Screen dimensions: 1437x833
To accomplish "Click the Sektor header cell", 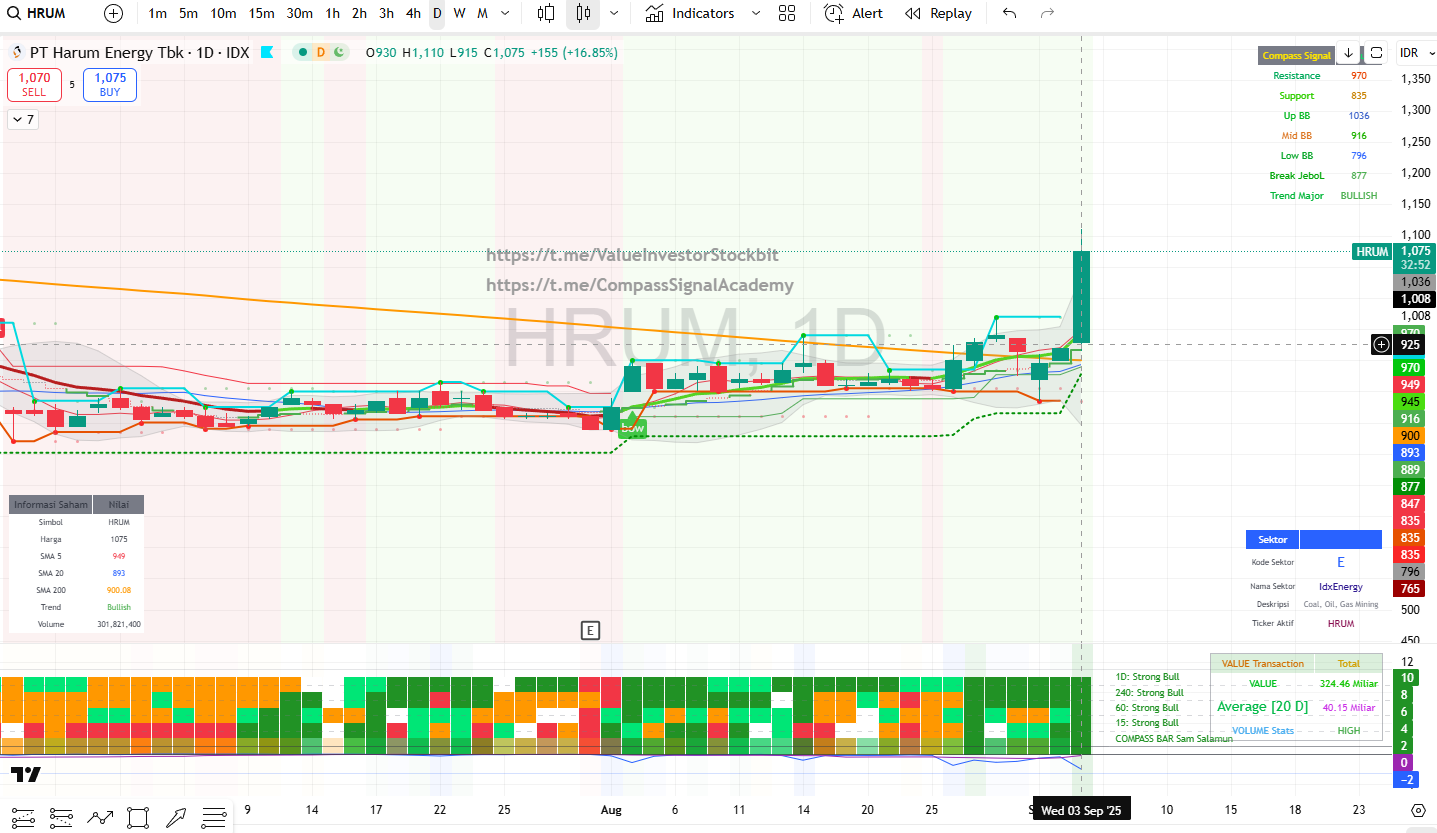I will [1273, 540].
